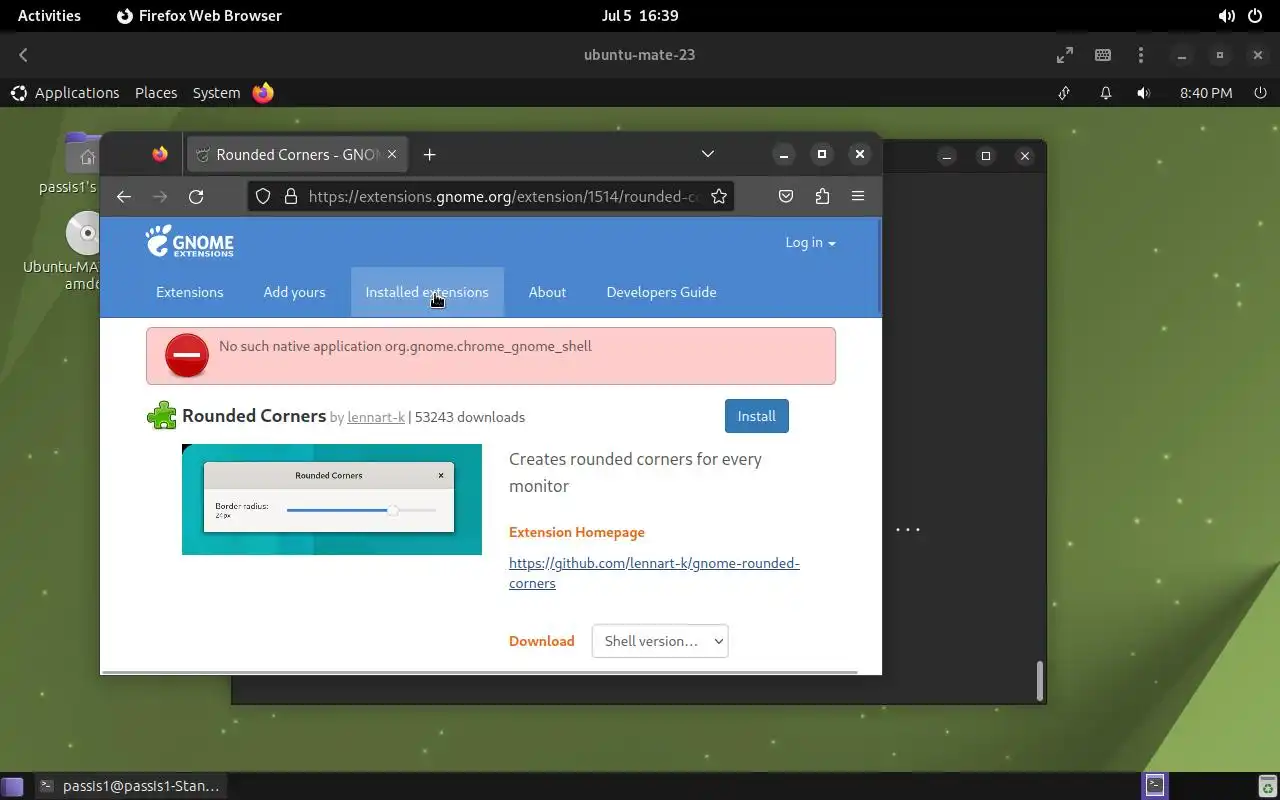Close the Rounded Corners tab
Screen dimensions: 1280x800
392,154
